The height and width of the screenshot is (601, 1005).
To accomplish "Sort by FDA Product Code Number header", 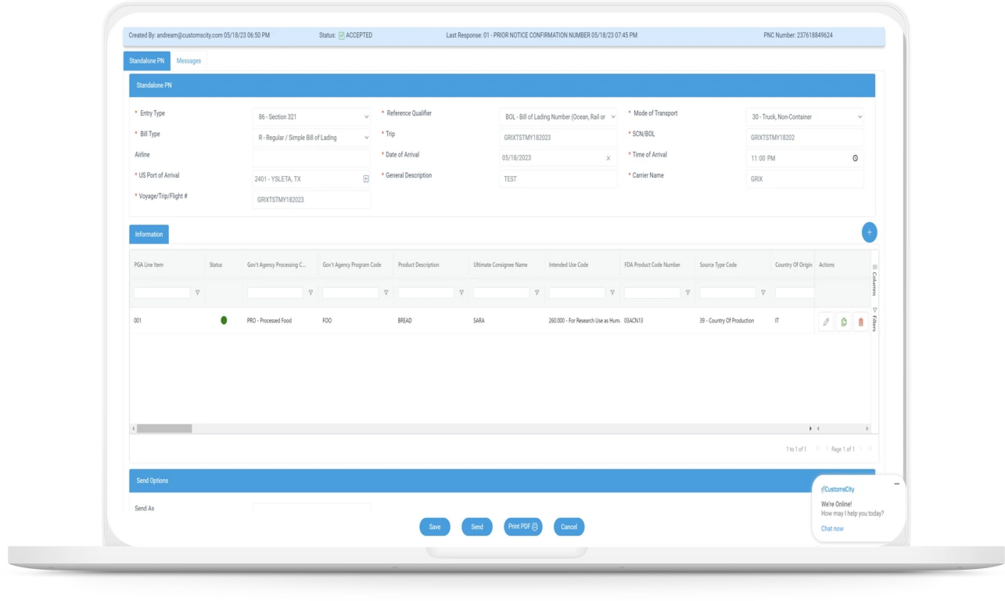I will point(652,265).
